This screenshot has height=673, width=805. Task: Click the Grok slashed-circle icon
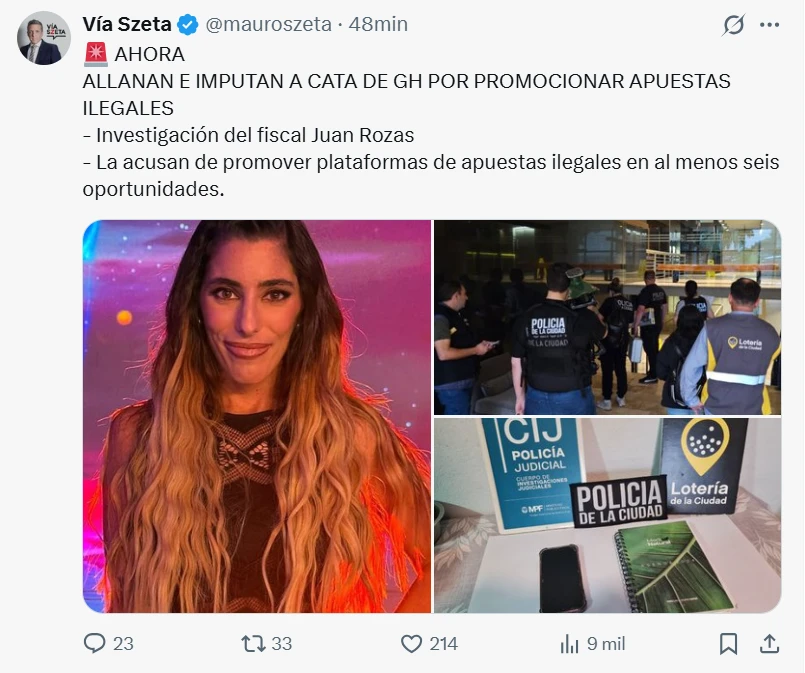pyautogui.click(x=733, y=25)
